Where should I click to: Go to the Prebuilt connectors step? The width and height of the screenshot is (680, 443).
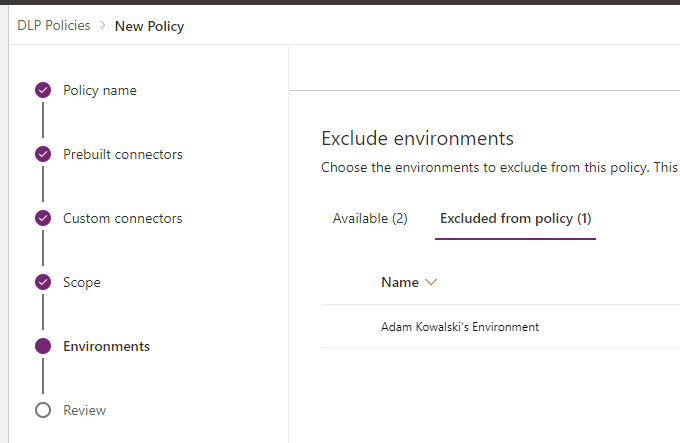pyautogui.click(x=123, y=154)
